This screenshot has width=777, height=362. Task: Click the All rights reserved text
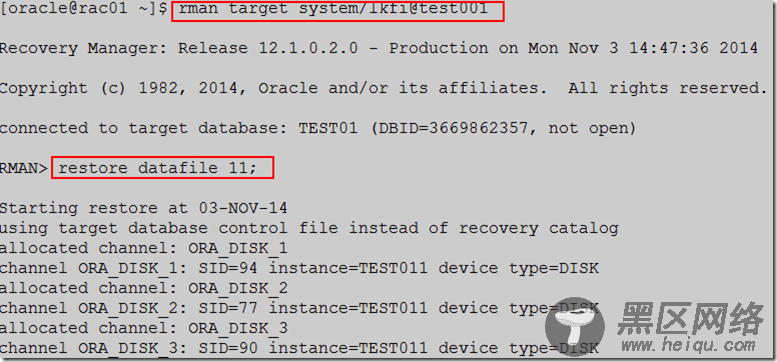[667, 88]
